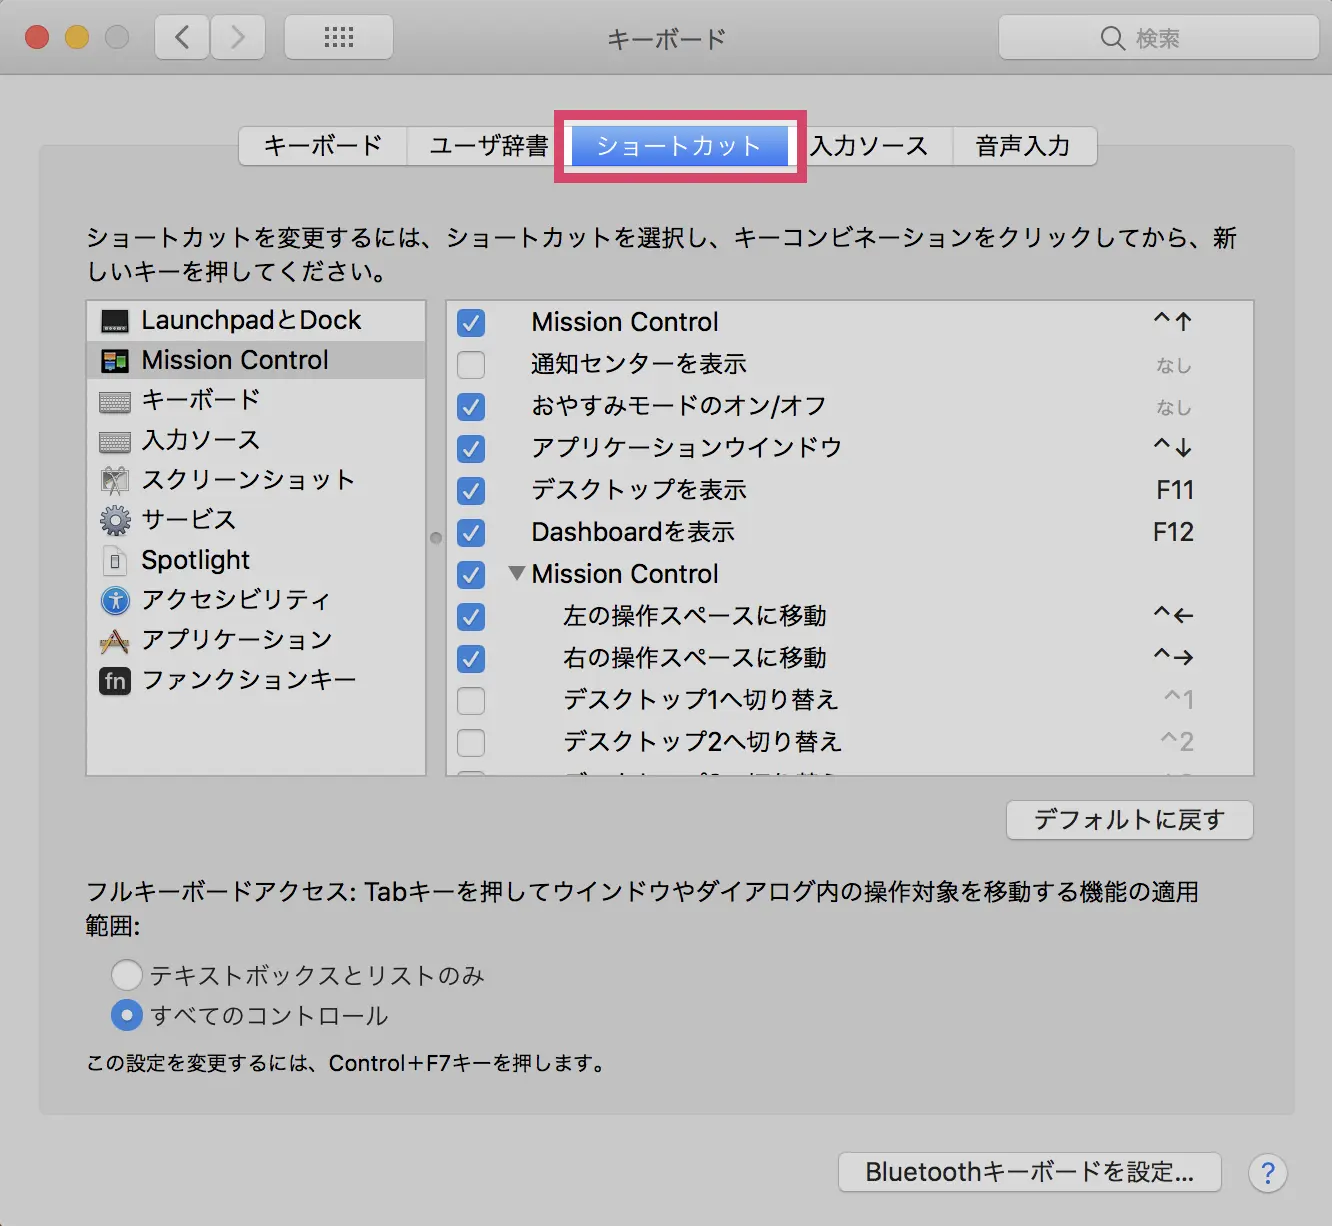Image resolution: width=1332 pixels, height=1226 pixels.
Task: Open the ユーザ辞書 tab
Action: pyautogui.click(x=488, y=146)
